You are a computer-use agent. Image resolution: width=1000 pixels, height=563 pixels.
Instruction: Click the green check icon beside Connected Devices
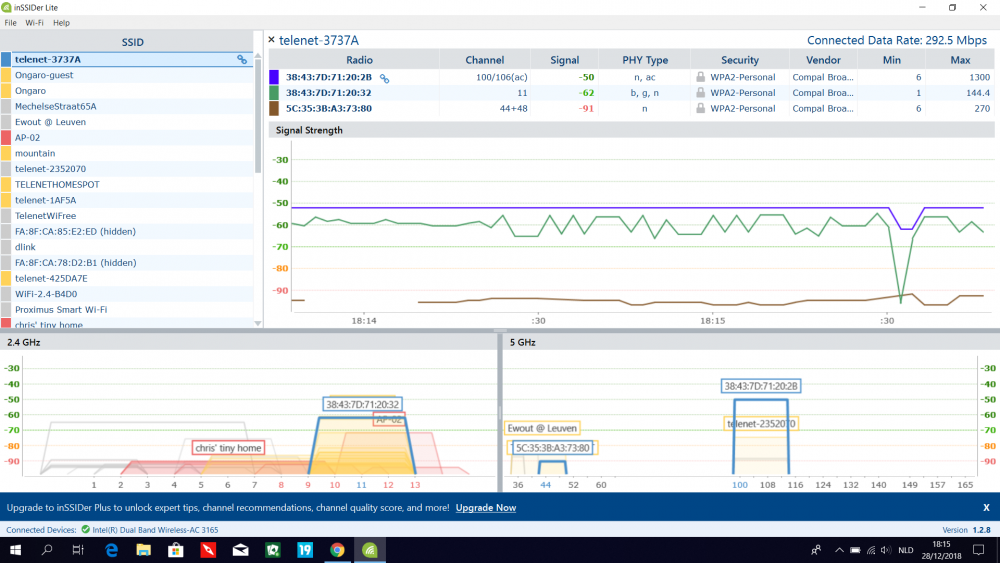(86, 530)
